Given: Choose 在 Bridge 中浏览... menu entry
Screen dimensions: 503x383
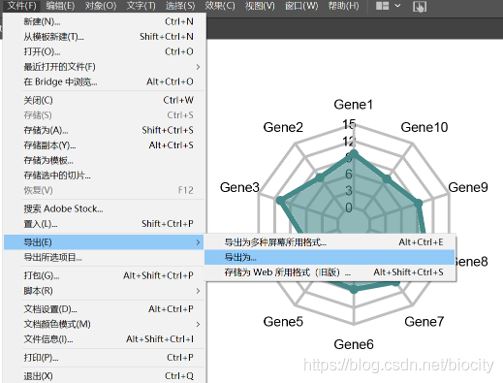Looking at the screenshot, I should coord(105,82).
